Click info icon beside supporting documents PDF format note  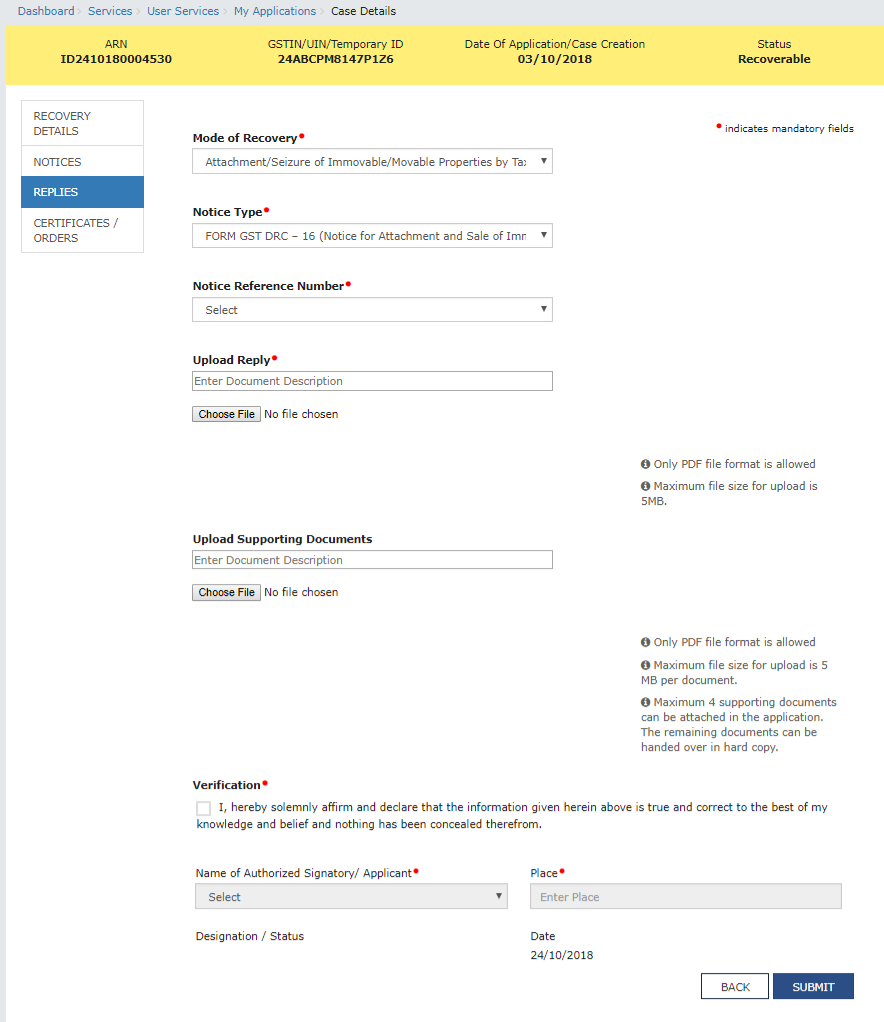tap(645, 642)
